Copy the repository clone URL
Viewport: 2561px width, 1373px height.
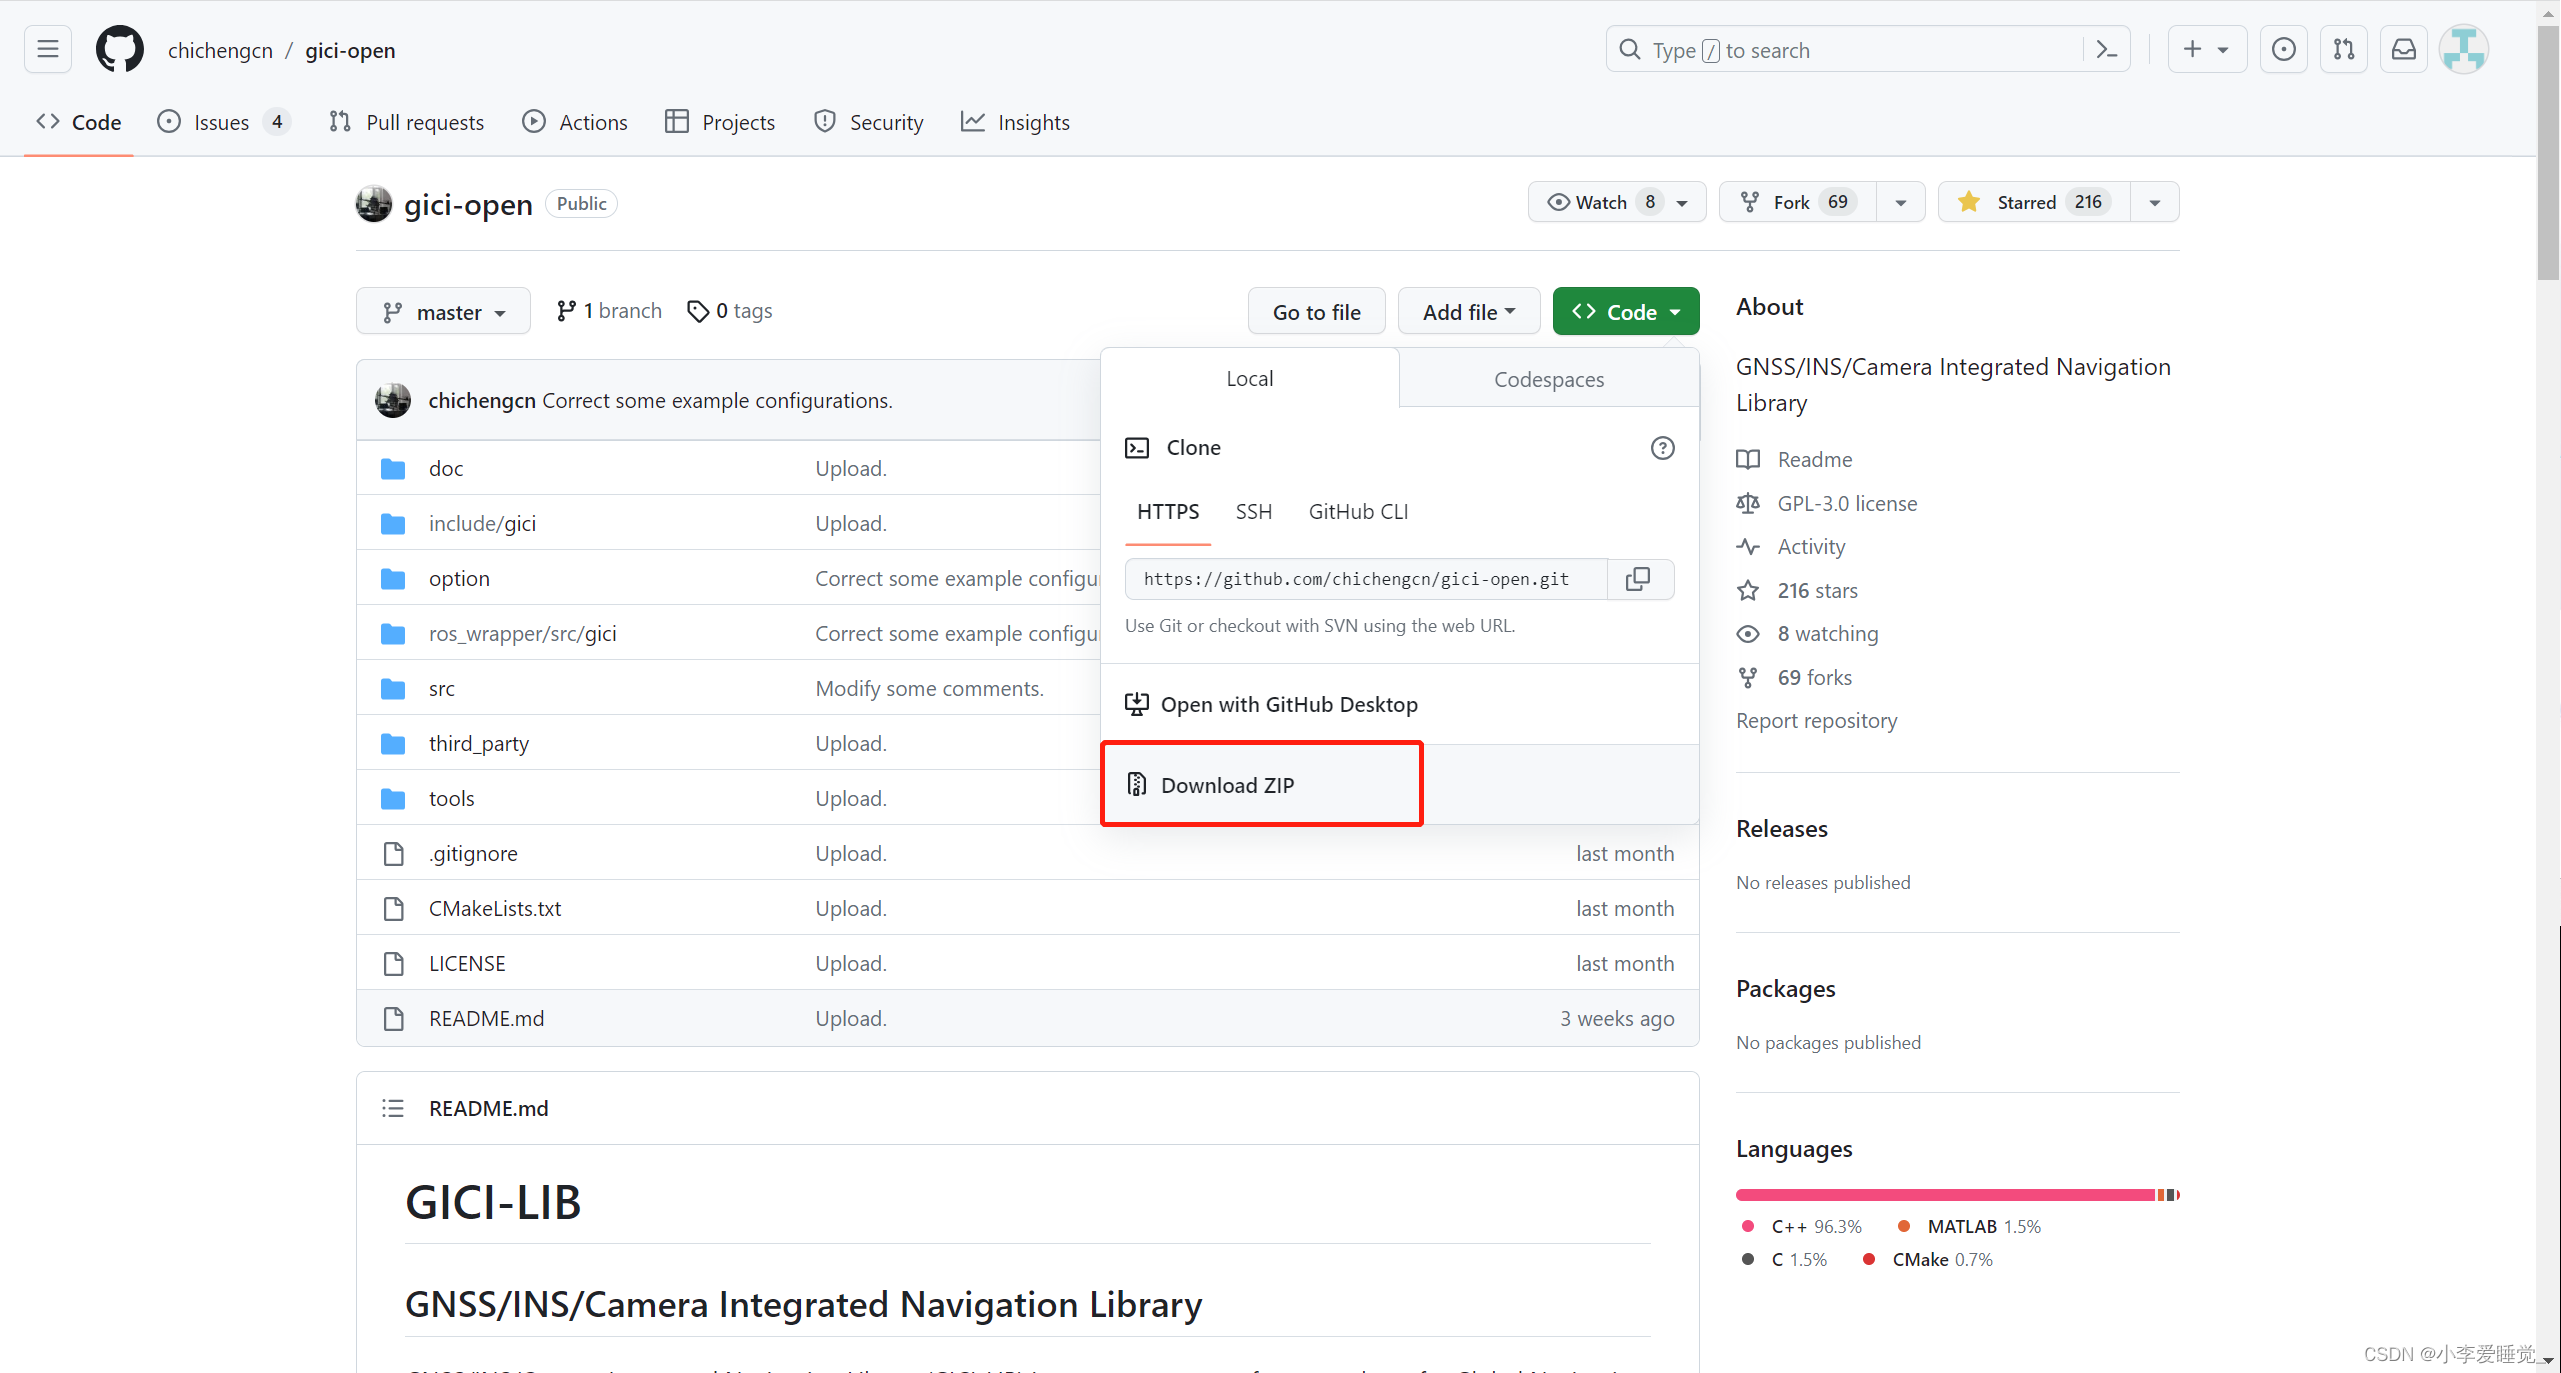[1640, 579]
